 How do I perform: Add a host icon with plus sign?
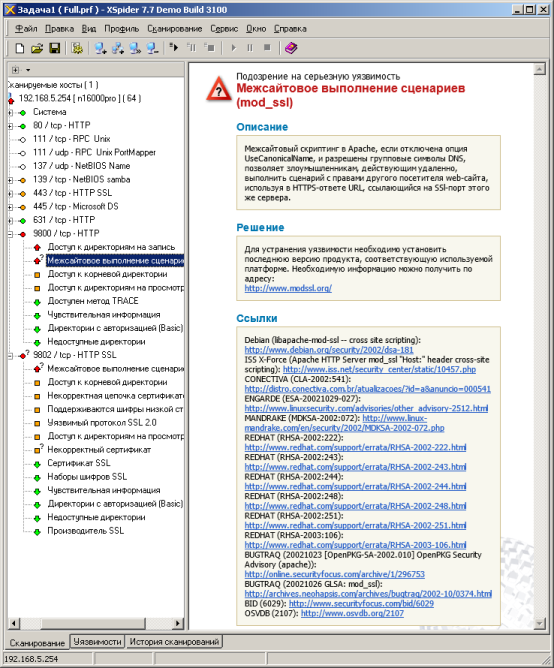101,48
